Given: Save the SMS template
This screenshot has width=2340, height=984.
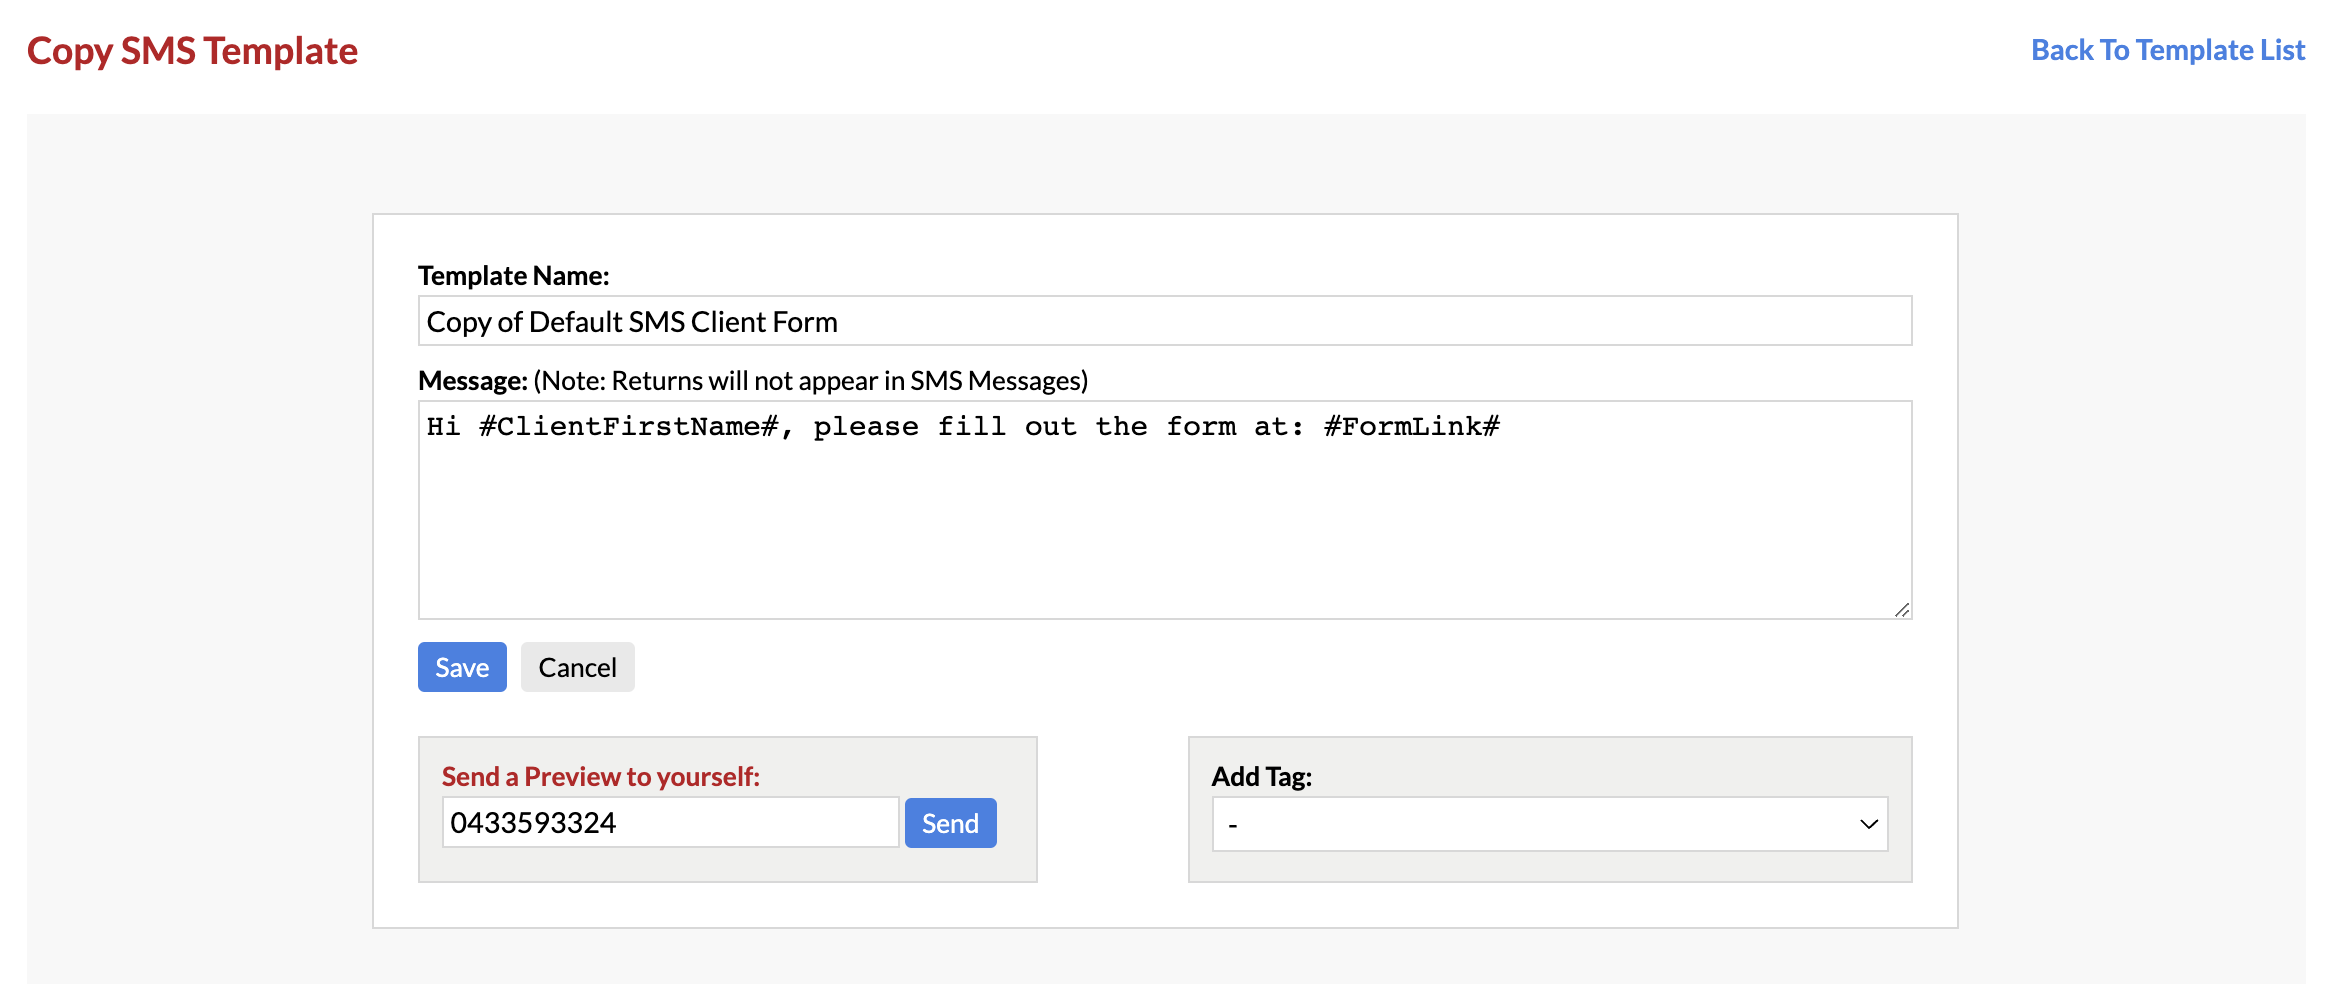Looking at the screenshot, I should point(461,667).
